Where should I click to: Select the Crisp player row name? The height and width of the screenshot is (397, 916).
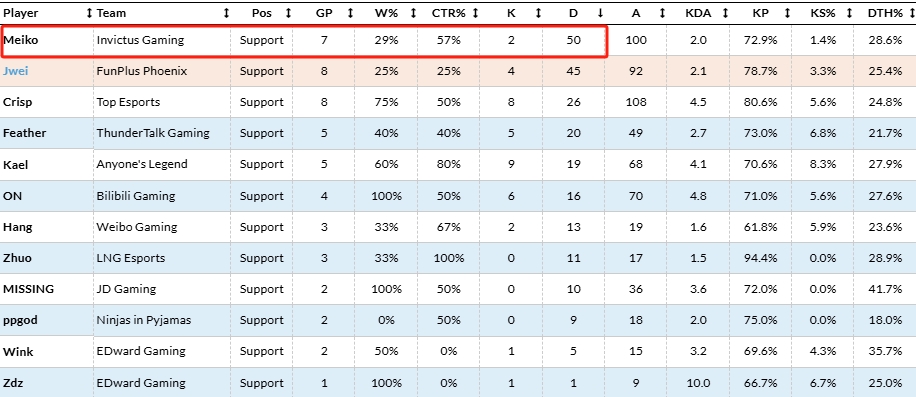tap(18, 102)
